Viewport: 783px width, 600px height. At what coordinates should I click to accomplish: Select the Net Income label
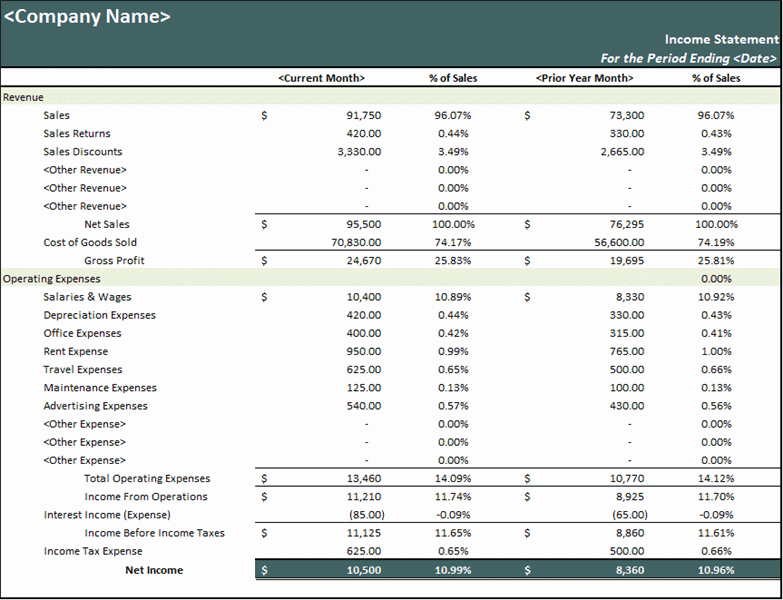click(x=154, y=570)
